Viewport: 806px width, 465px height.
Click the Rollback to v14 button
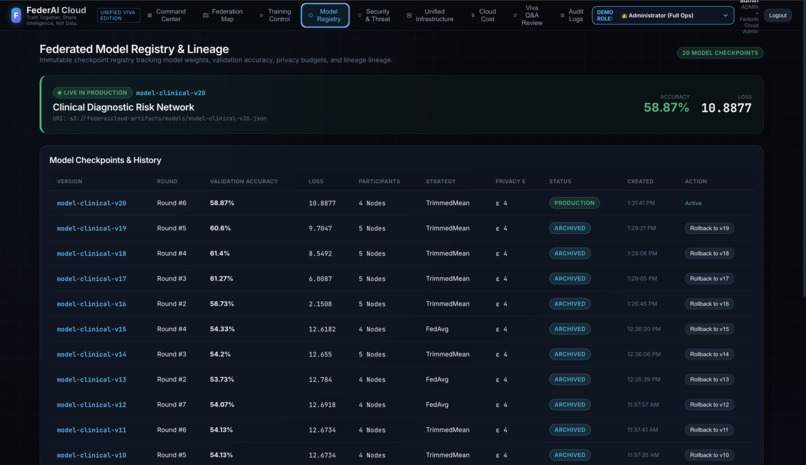pos(709,354)
